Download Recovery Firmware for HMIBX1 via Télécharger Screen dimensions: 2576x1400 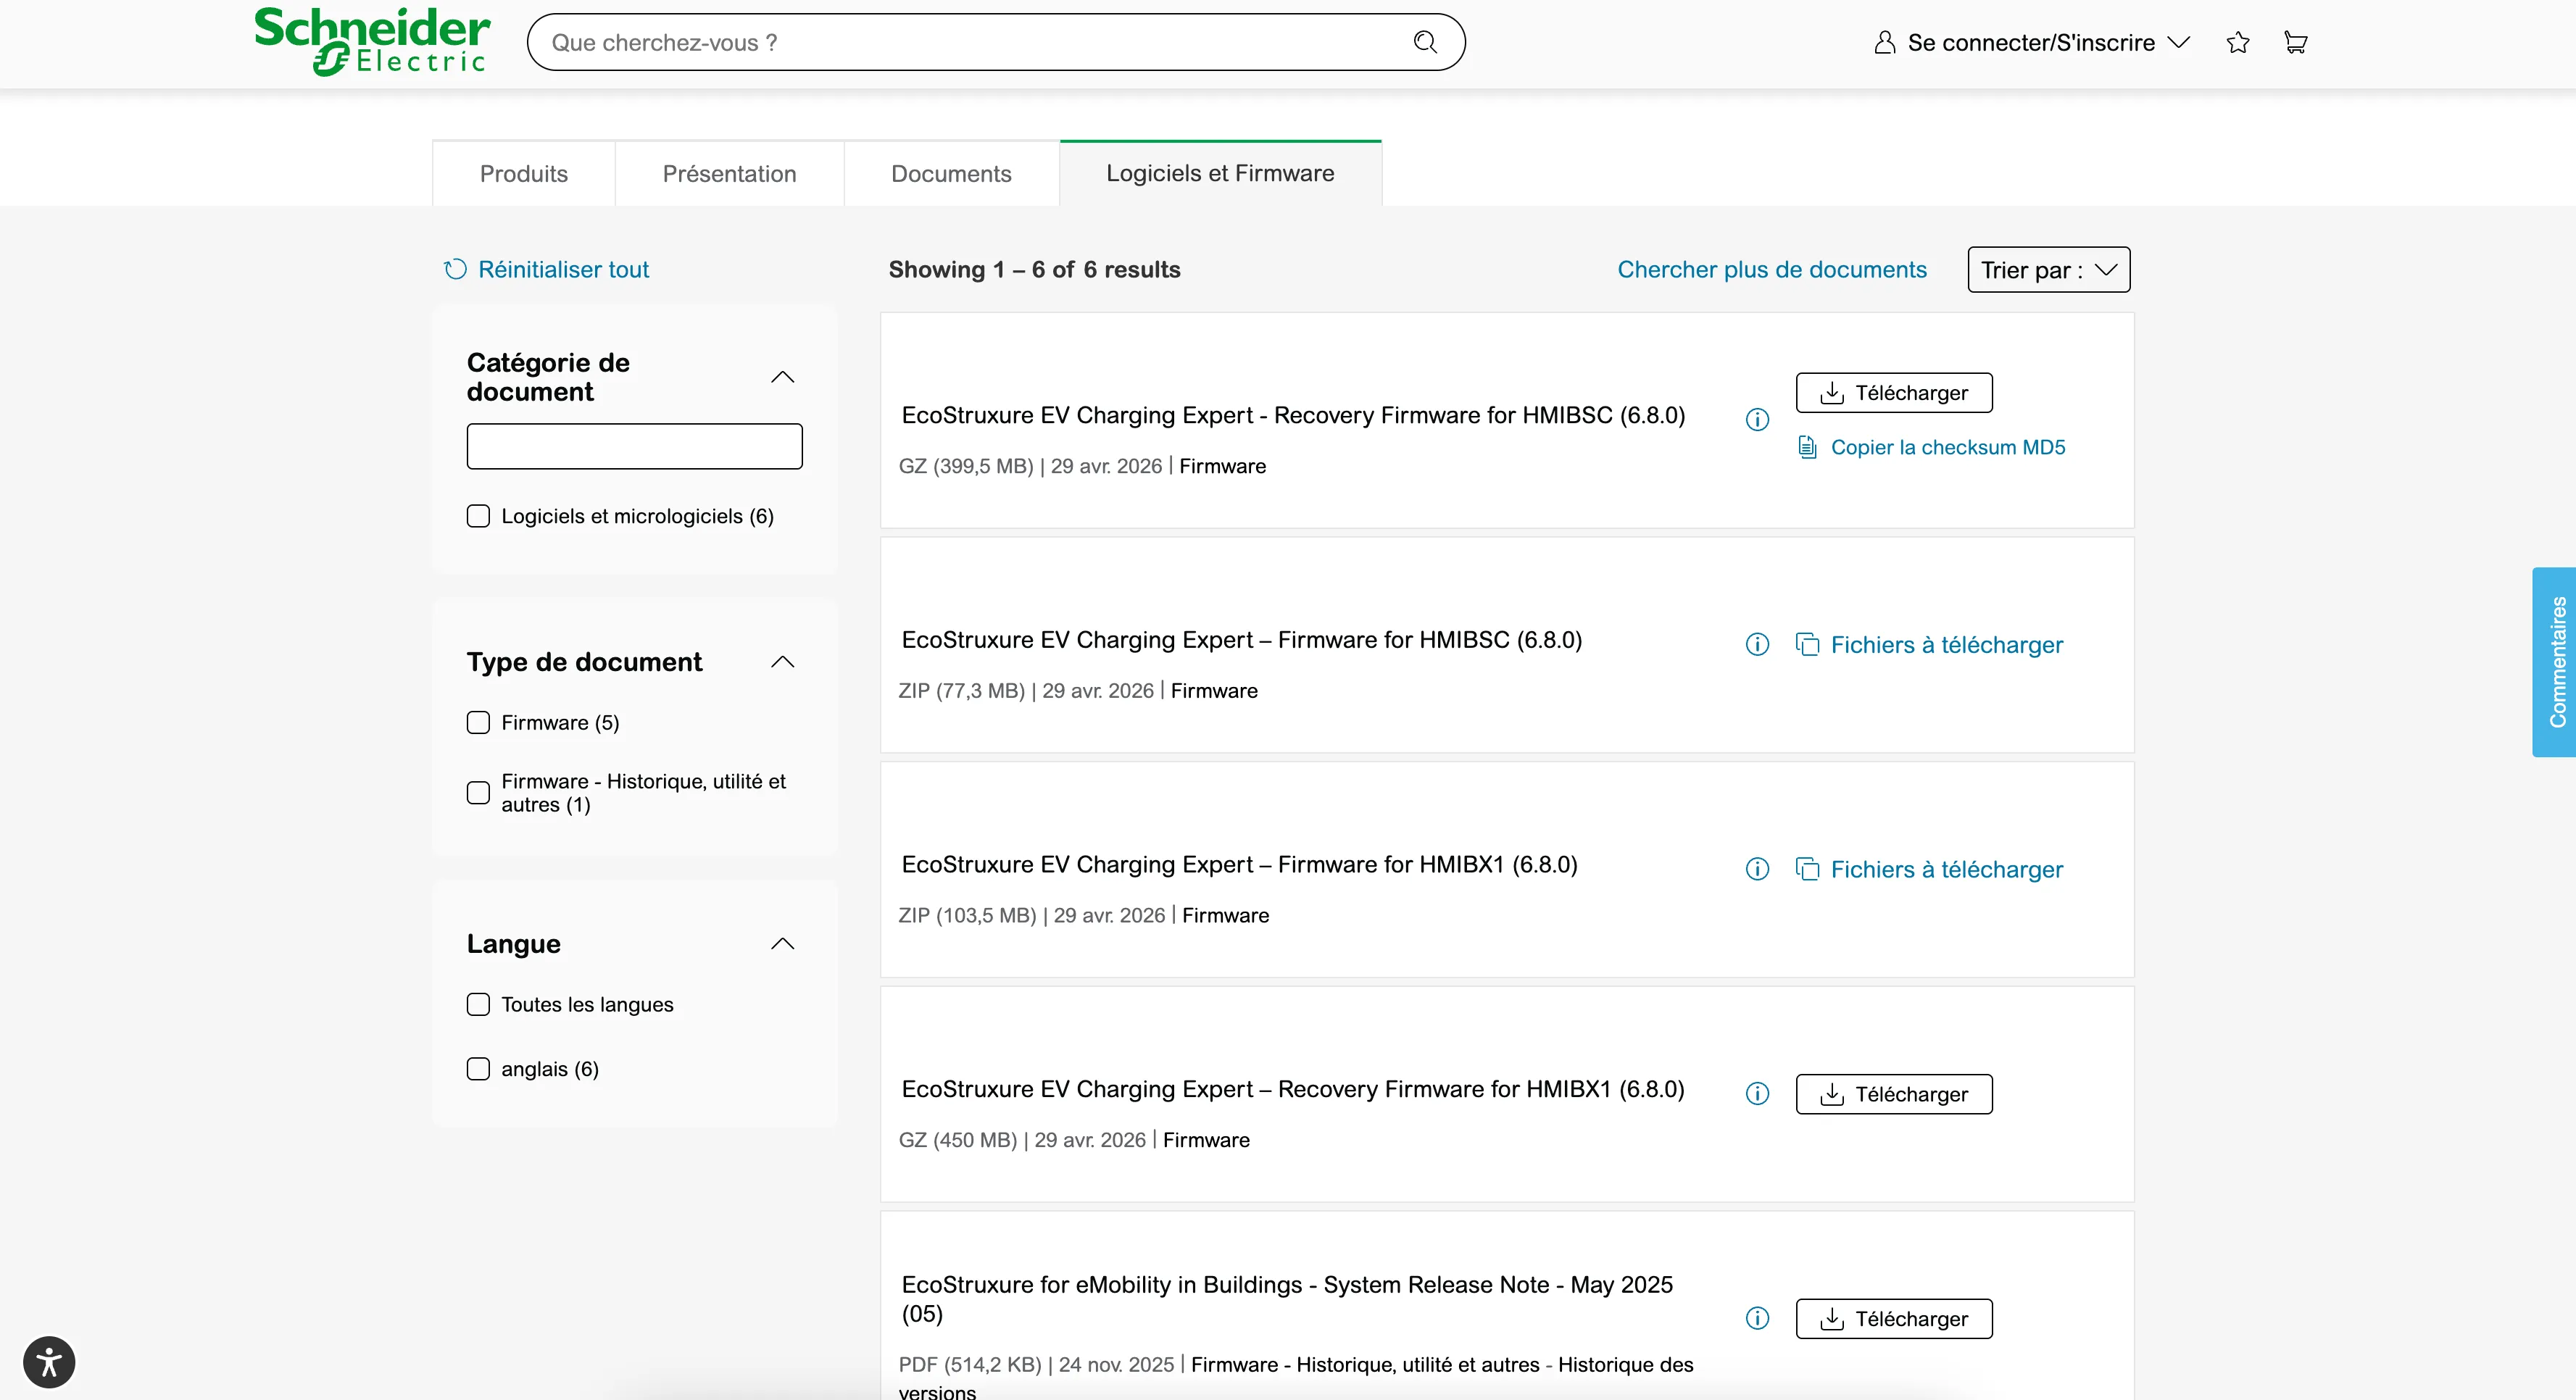tap(1894, 1094)
